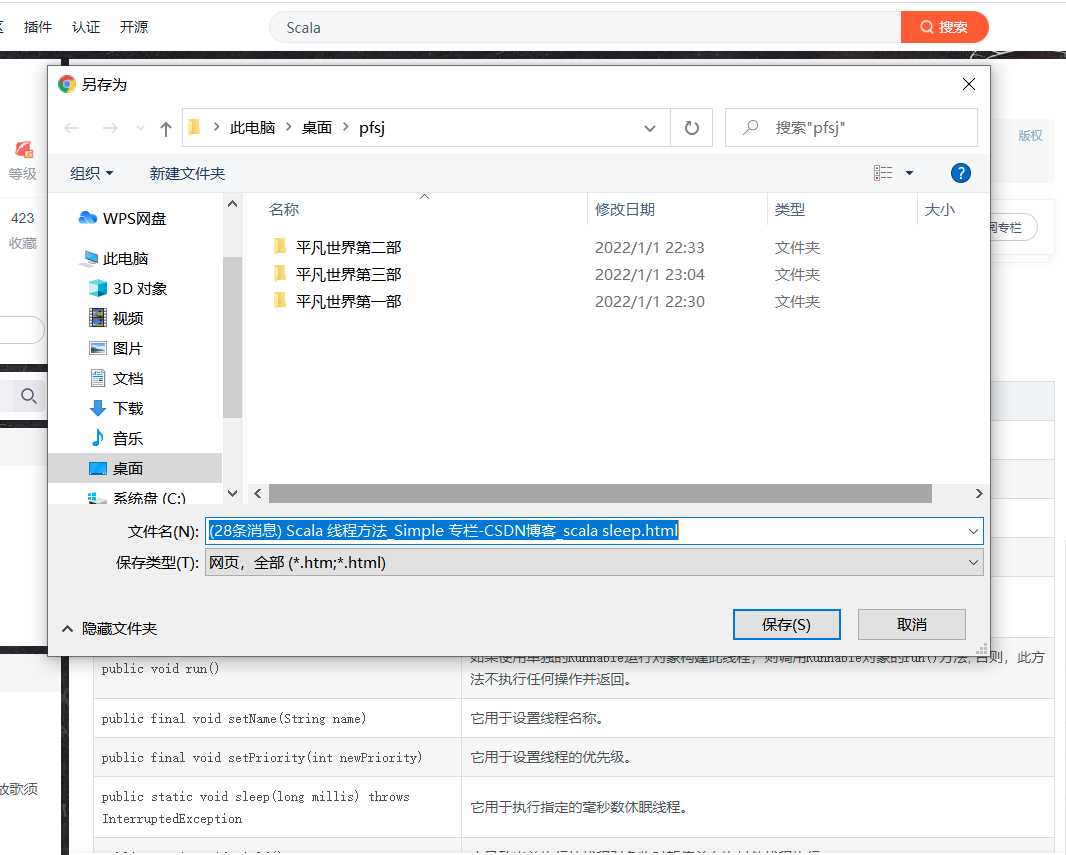
Task: Open the 插件 menu item
Action: (x=38, y=27)
